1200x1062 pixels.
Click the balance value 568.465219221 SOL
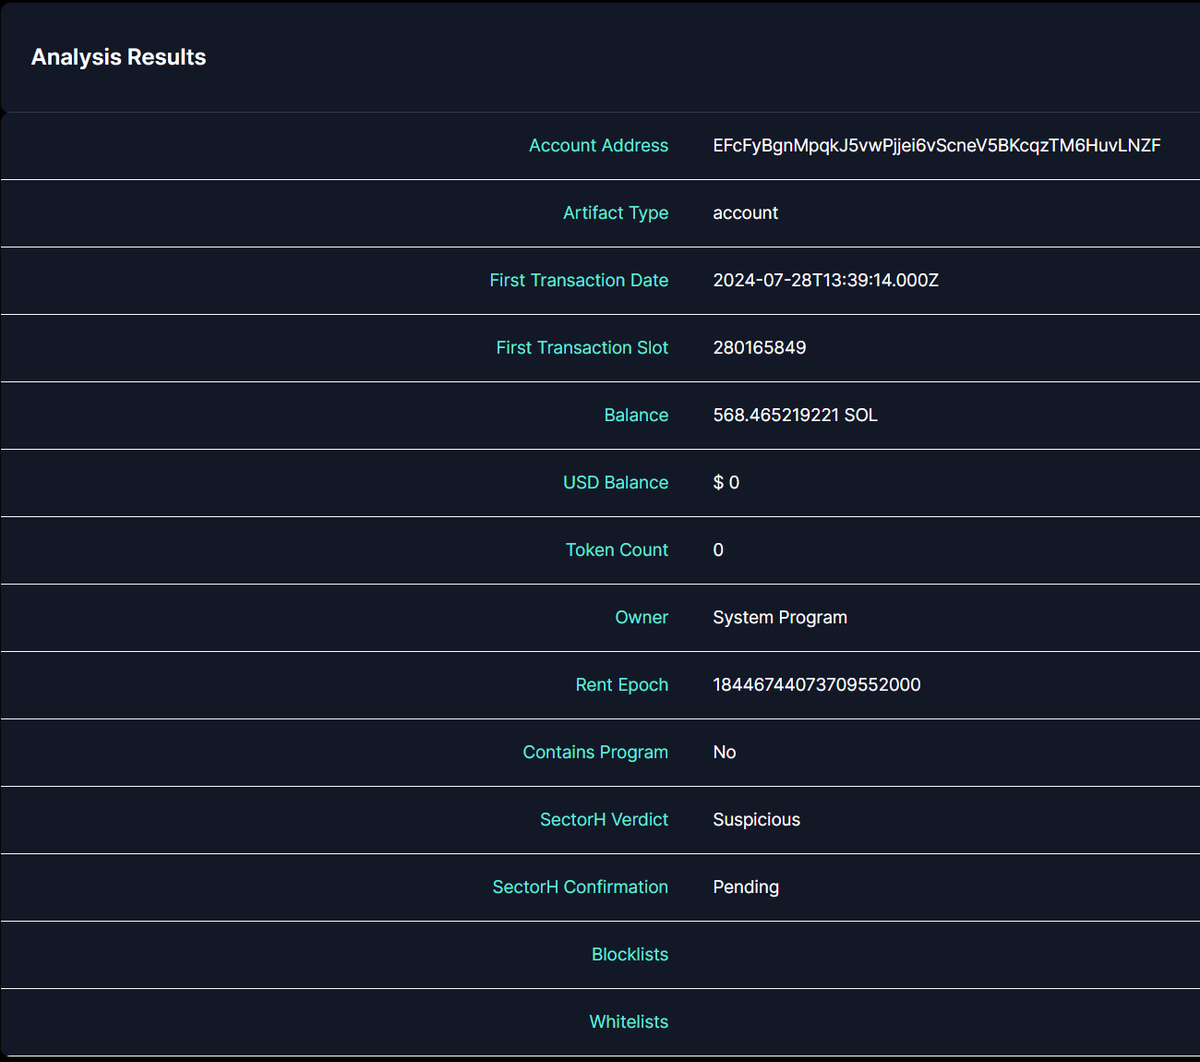(795, 415)
